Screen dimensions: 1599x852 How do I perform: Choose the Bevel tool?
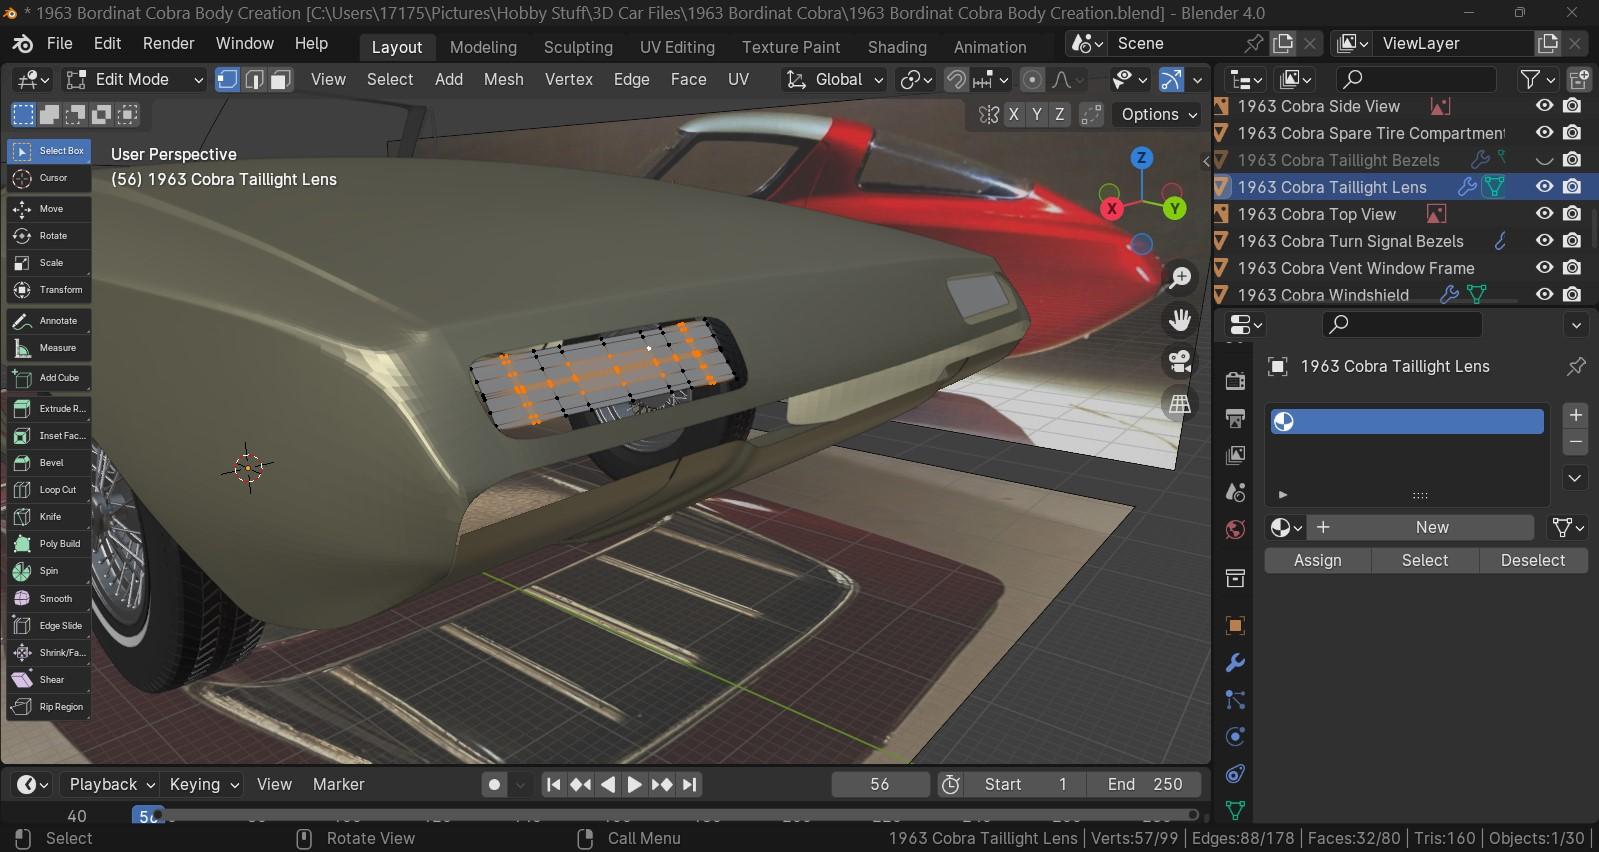(48, 463)
